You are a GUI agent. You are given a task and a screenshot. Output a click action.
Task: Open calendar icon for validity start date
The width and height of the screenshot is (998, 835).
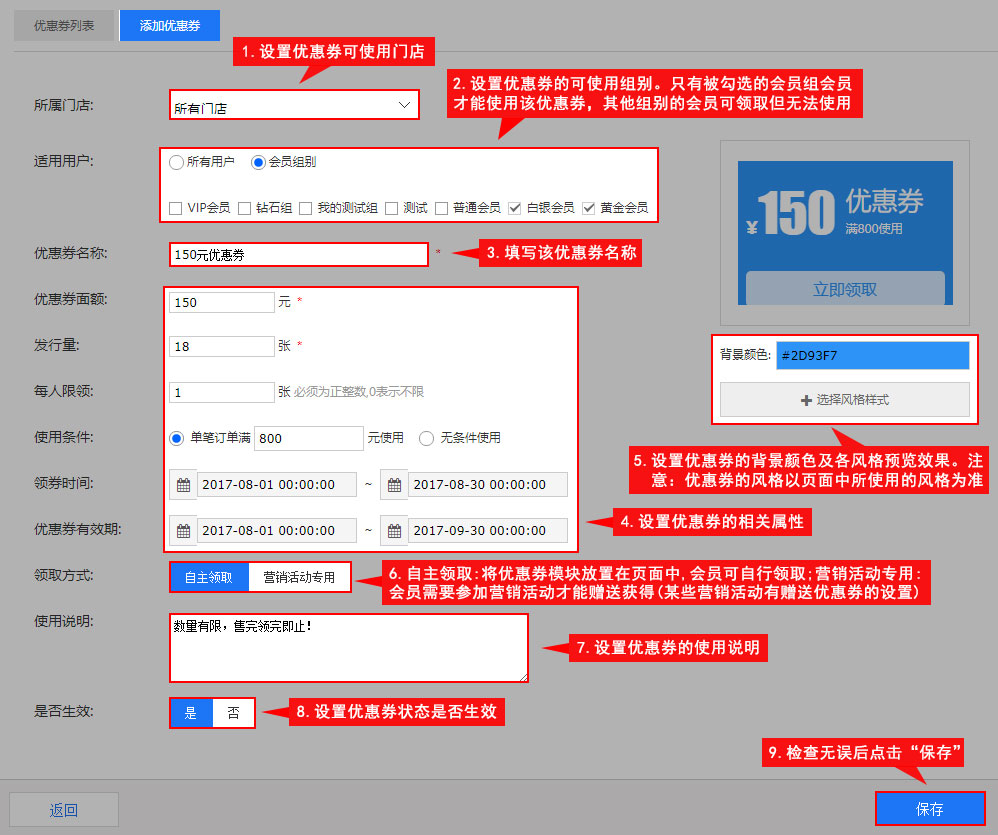coord(183,531)
